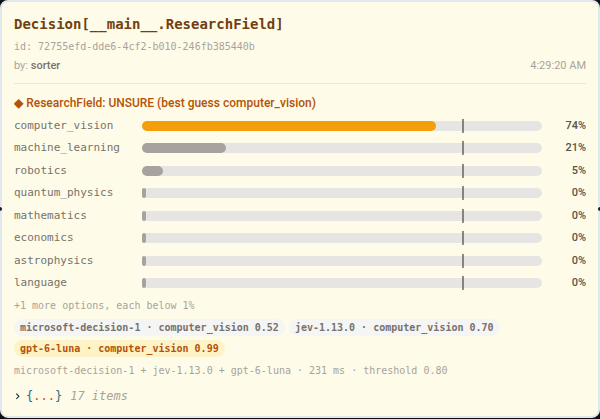Click the 4:29:20 AM timestamp
The height and width of the screenshot is (419, 600).
(558, 65)
